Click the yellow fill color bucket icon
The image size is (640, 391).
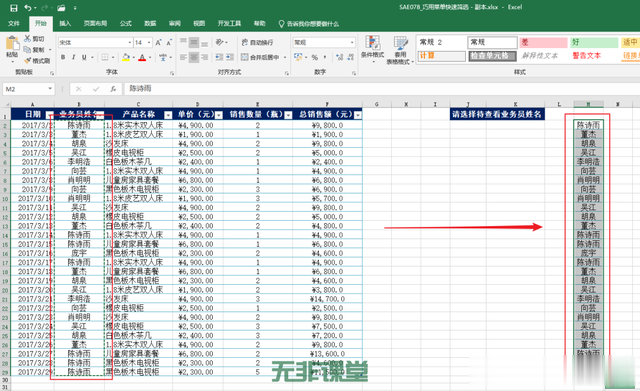point(126,57)
